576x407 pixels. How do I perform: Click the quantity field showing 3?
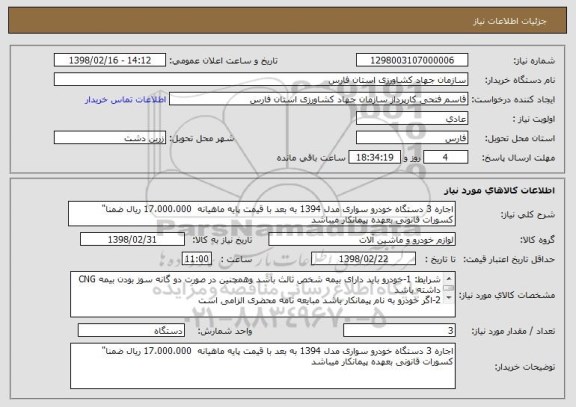(x=399, y=331)
